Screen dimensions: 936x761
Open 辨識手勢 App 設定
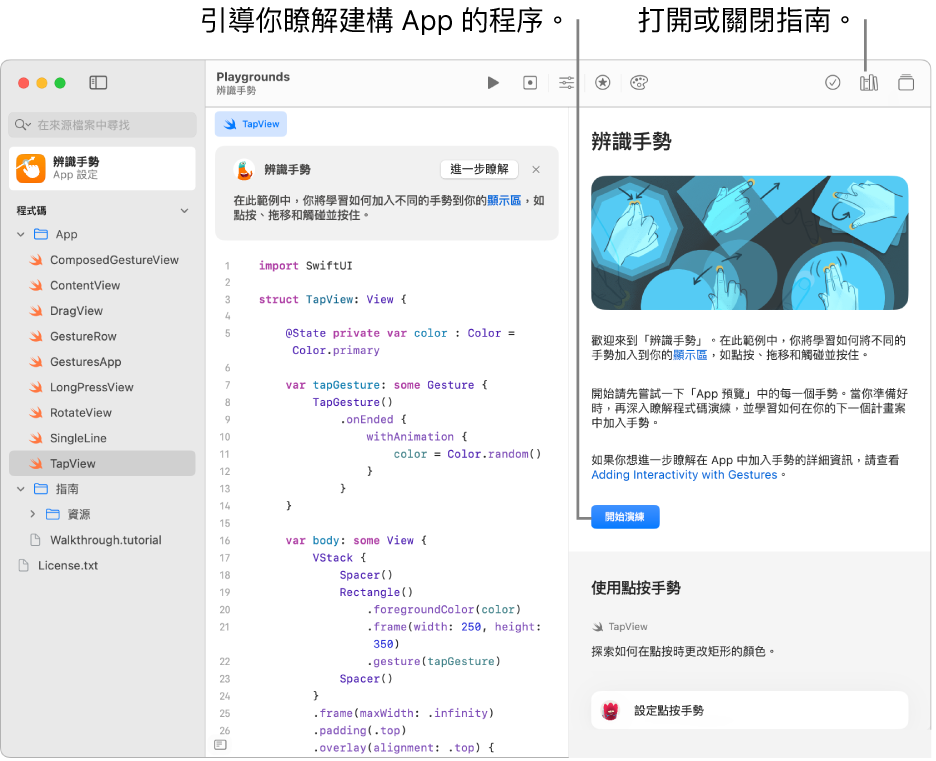(x=102, y=168)
